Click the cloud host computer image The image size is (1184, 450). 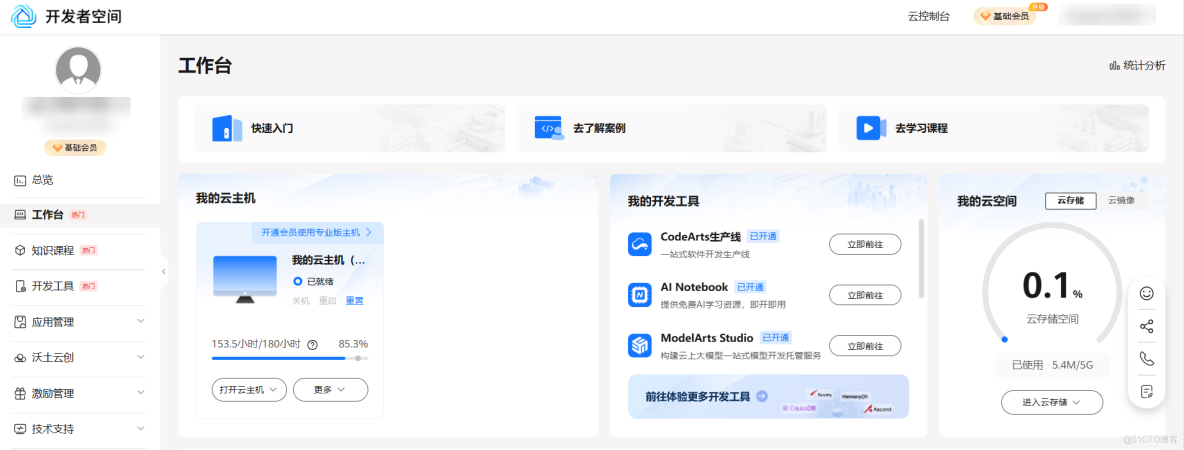point(245,279)
